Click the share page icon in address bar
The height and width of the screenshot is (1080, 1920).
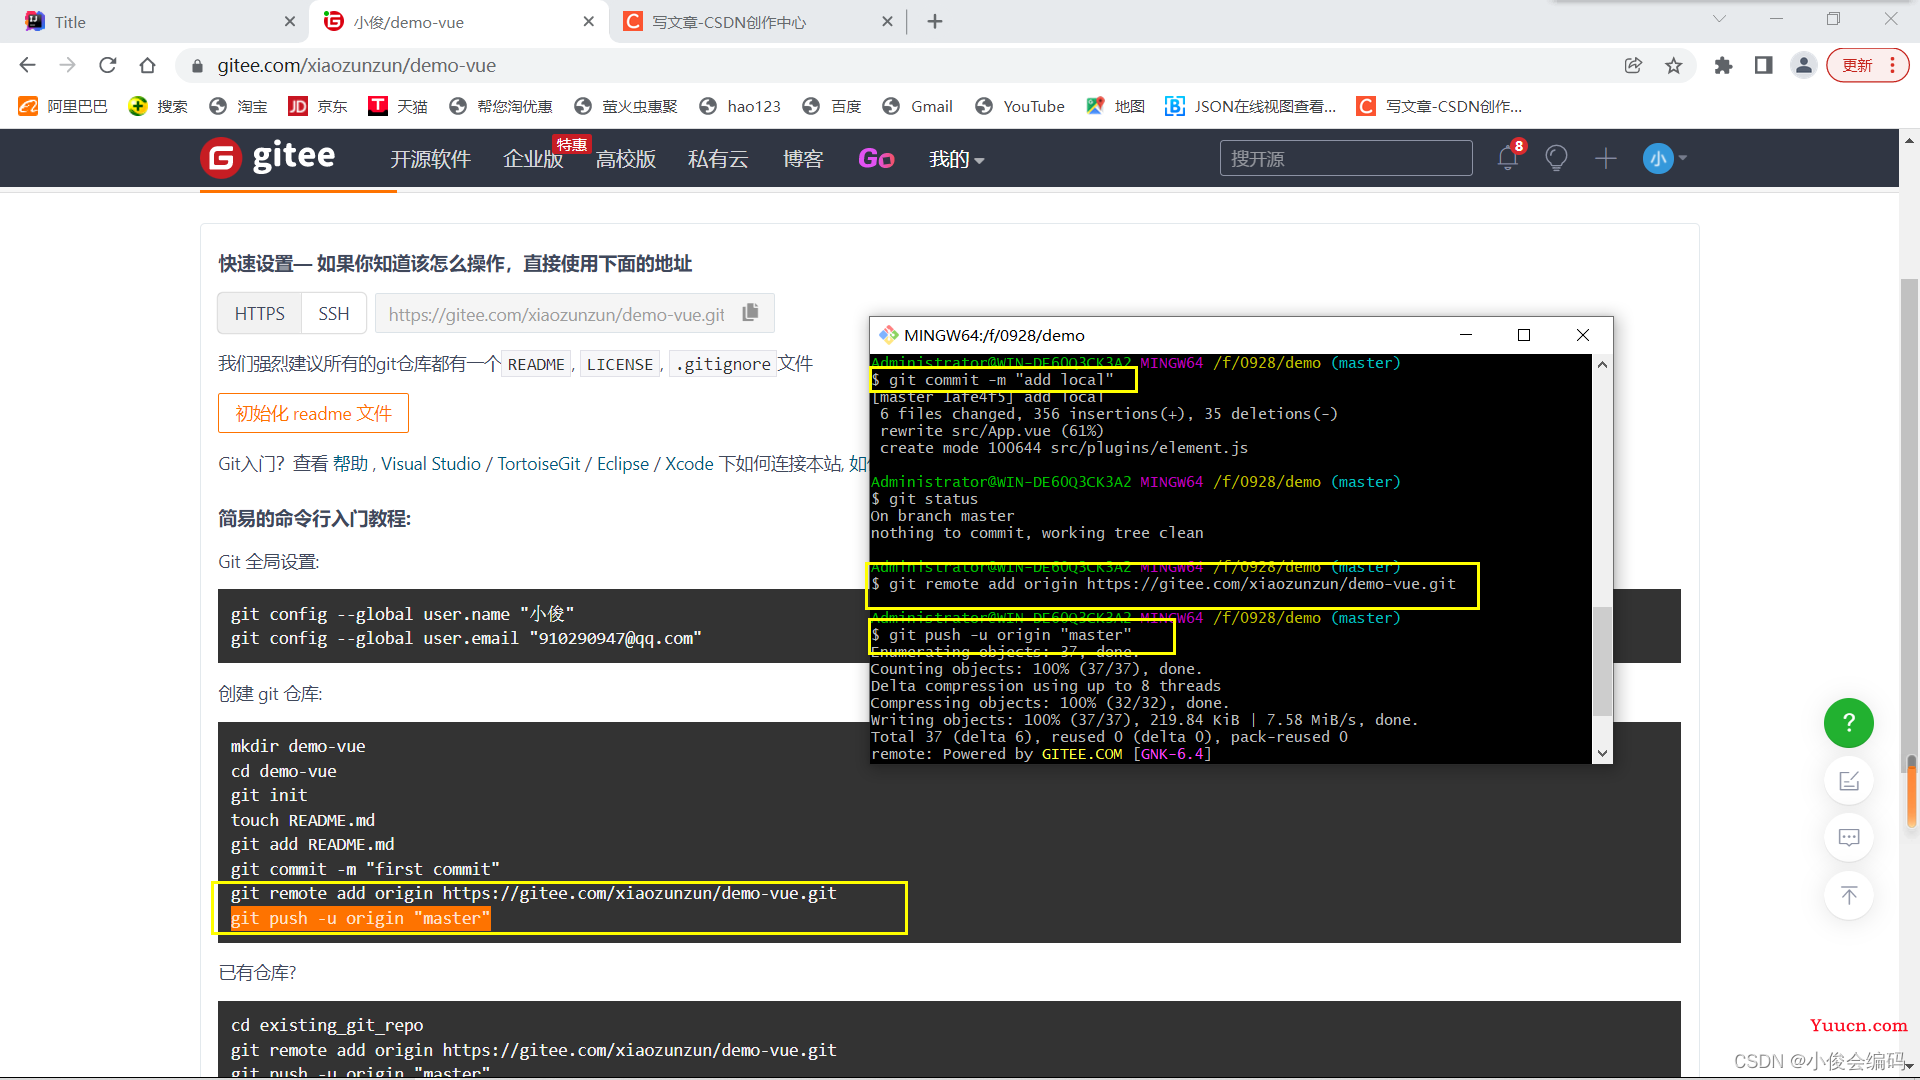1633,65
